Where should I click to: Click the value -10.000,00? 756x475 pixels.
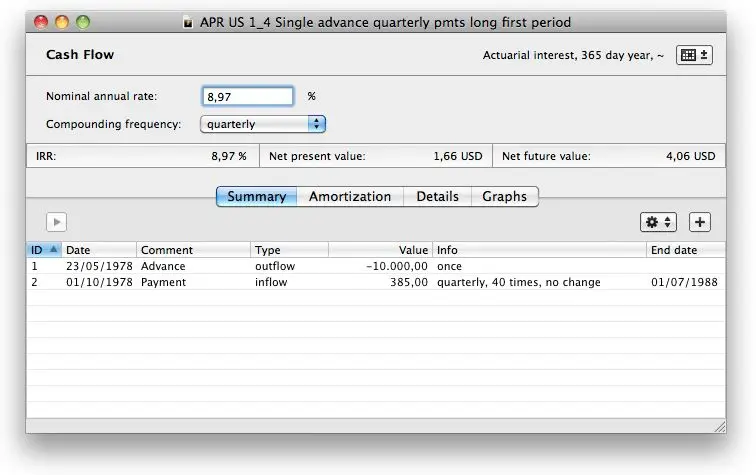397,266
